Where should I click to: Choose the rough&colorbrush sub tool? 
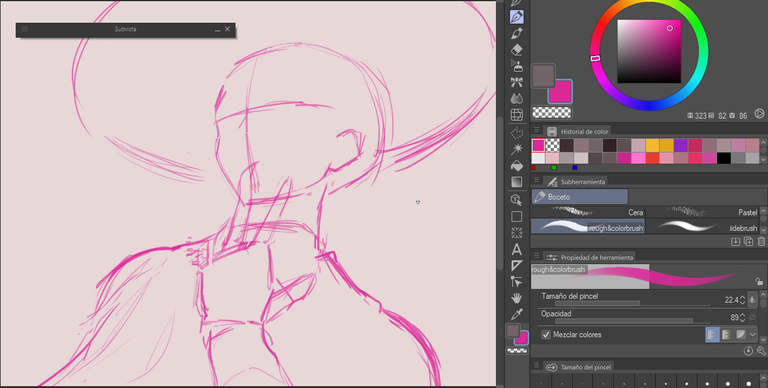[588, 226]
